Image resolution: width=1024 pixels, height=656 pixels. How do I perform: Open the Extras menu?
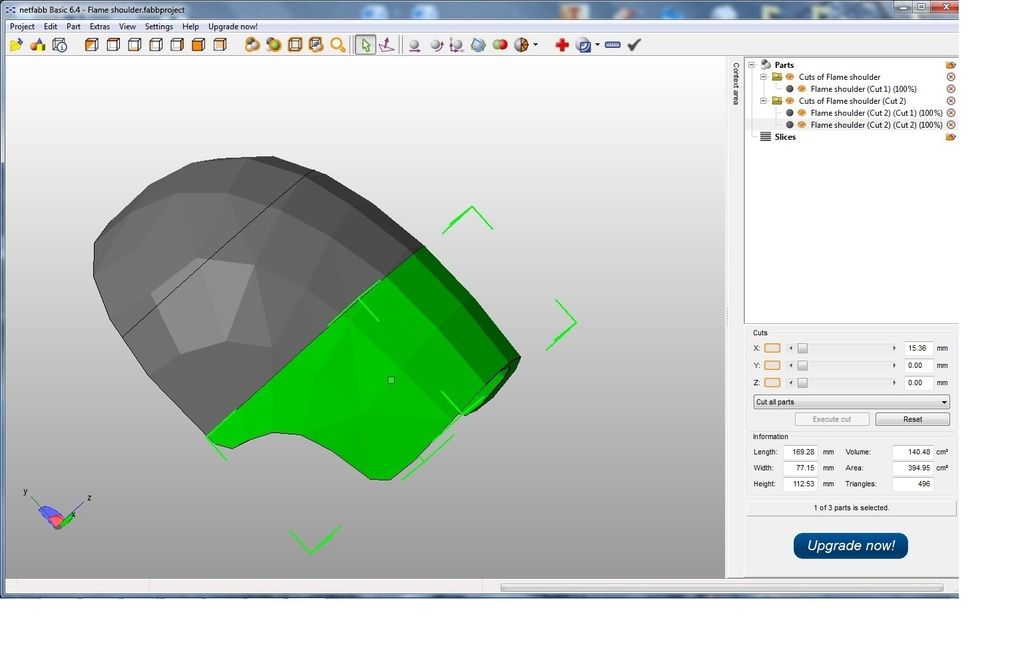[100, 26]
